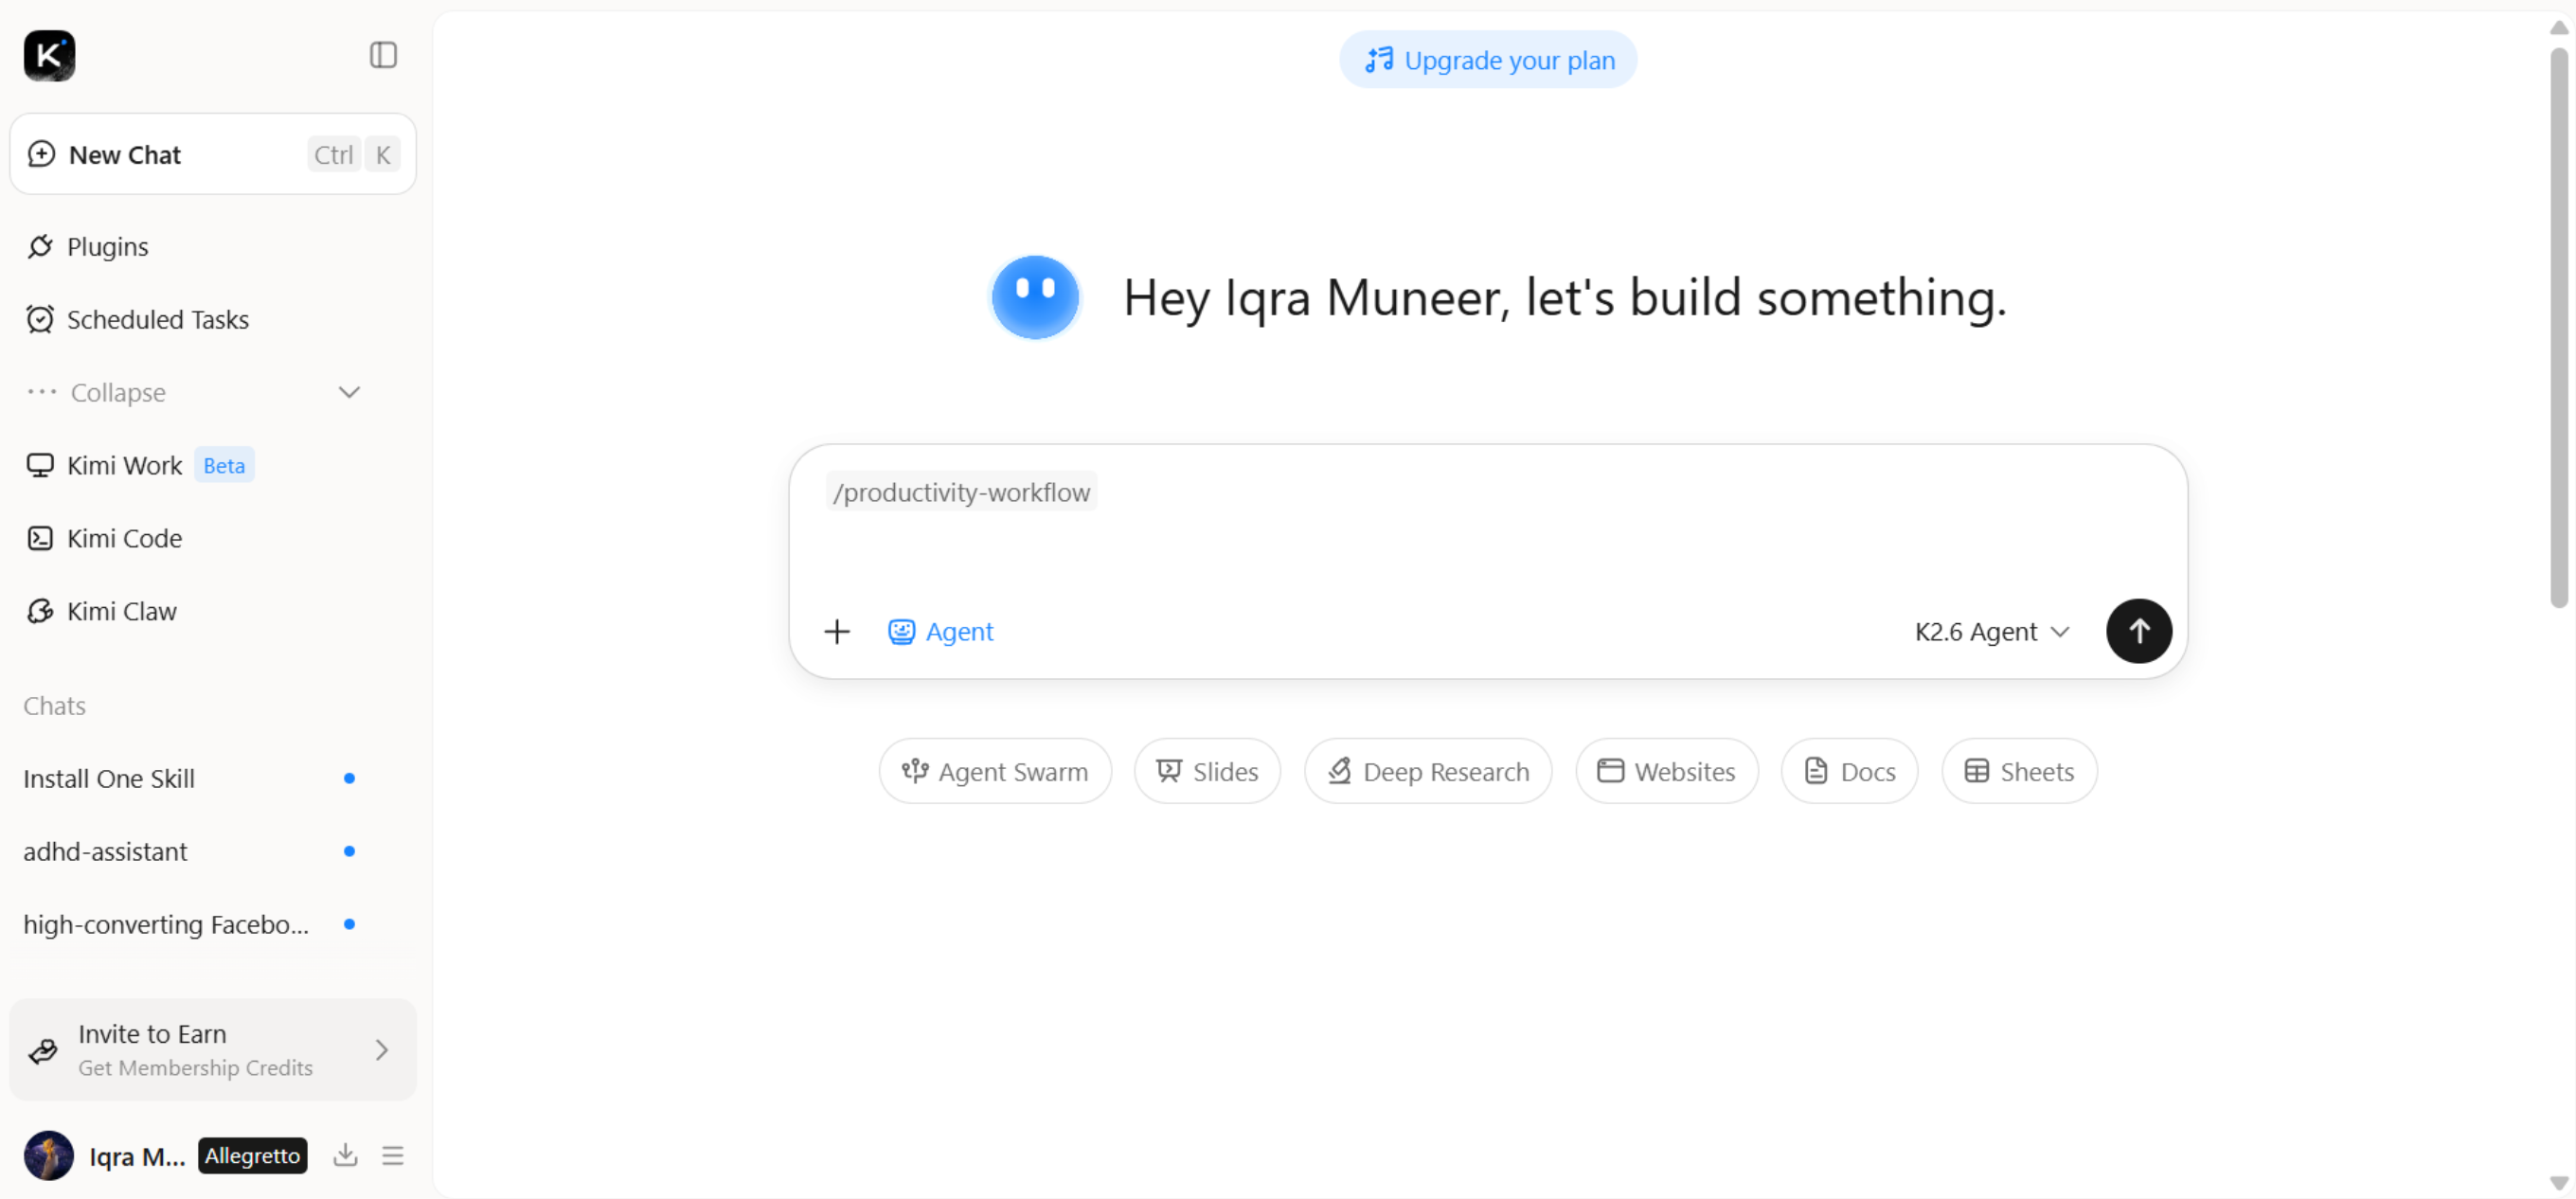Click the Kimi Claw icon
The image size is (2576, 1199).
(x=40, y=611)
